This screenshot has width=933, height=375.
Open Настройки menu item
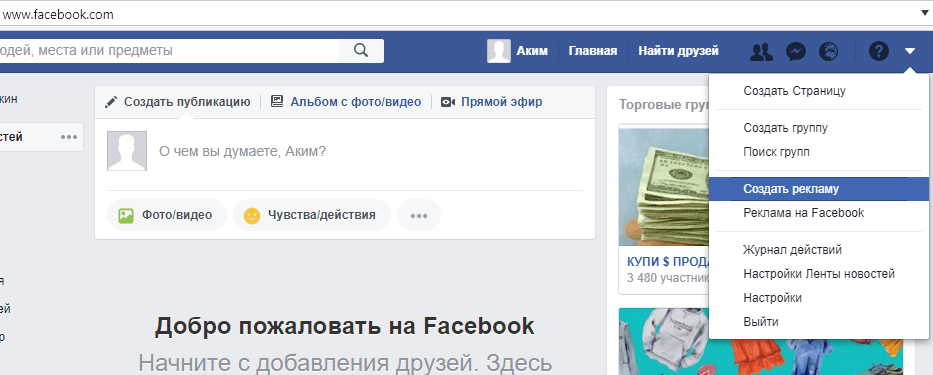pyautogui.click(x=819, y=298)
